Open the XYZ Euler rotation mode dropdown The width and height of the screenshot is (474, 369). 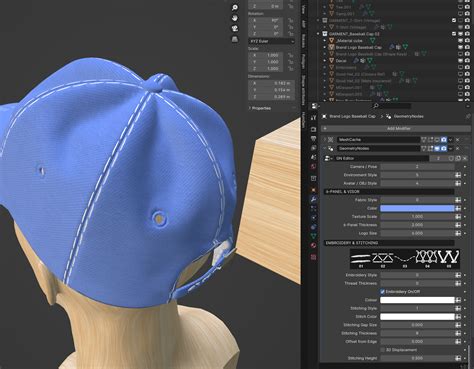pyautogui.click(x=271, y=41)
